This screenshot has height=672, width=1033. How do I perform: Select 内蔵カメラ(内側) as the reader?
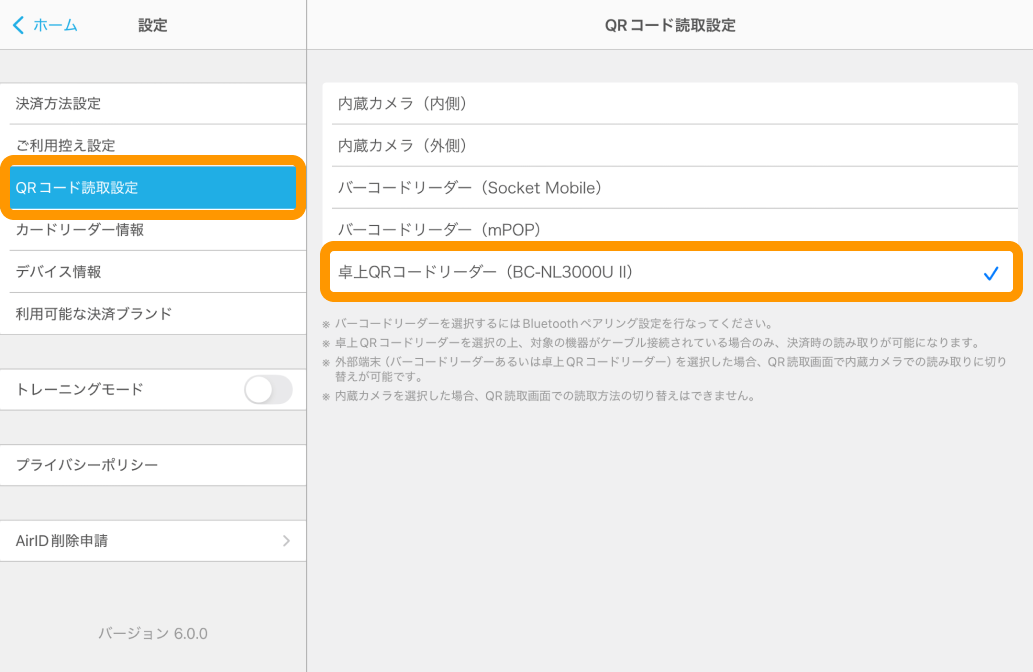tap(403, 104)
